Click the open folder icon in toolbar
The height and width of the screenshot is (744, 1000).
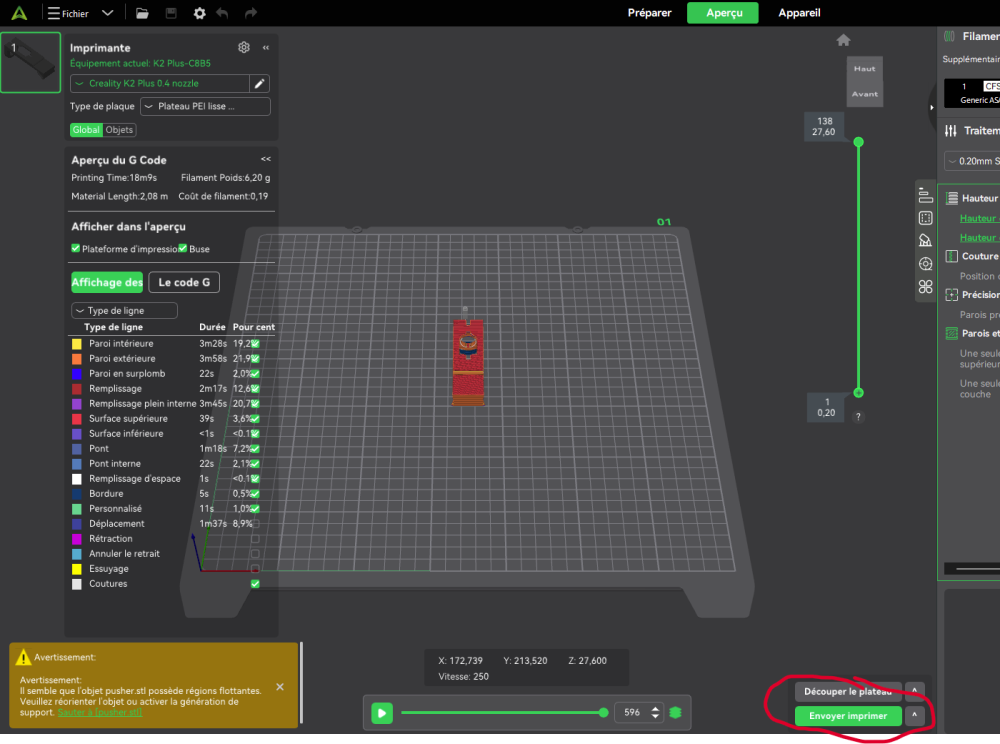click(142, 13)
